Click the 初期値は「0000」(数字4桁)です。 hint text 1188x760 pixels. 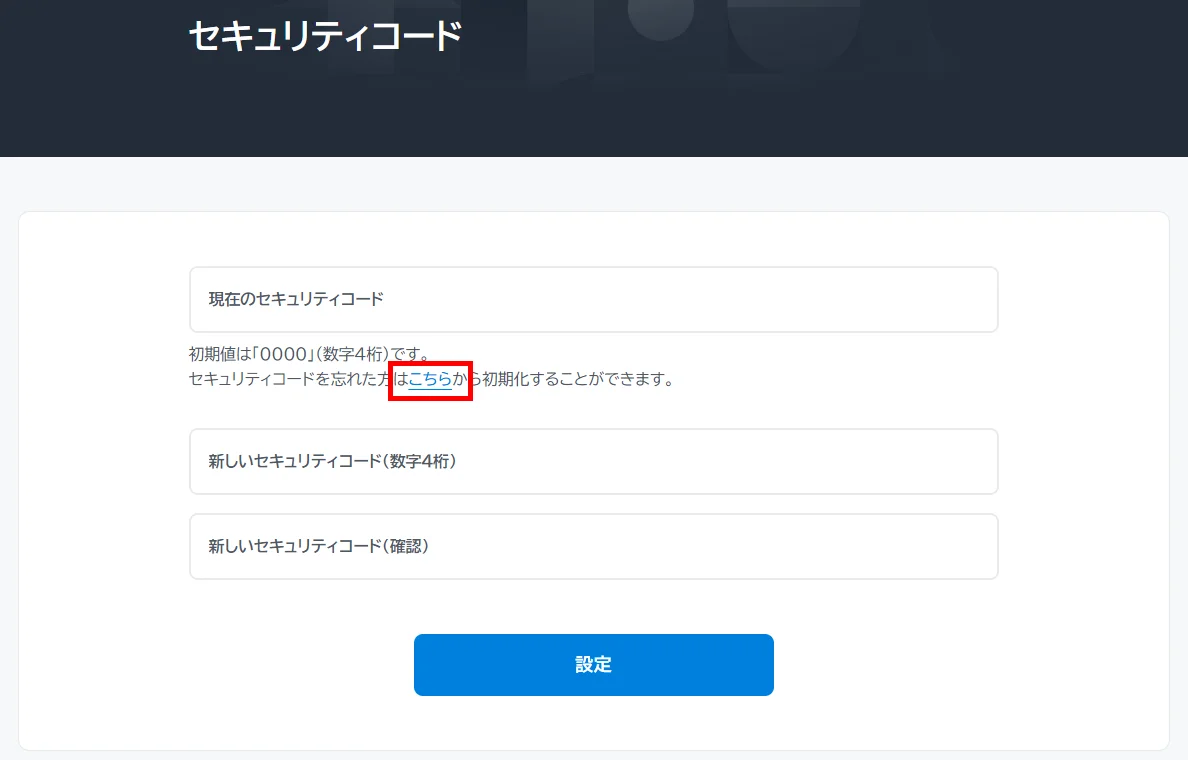click(x=311, y=354)
